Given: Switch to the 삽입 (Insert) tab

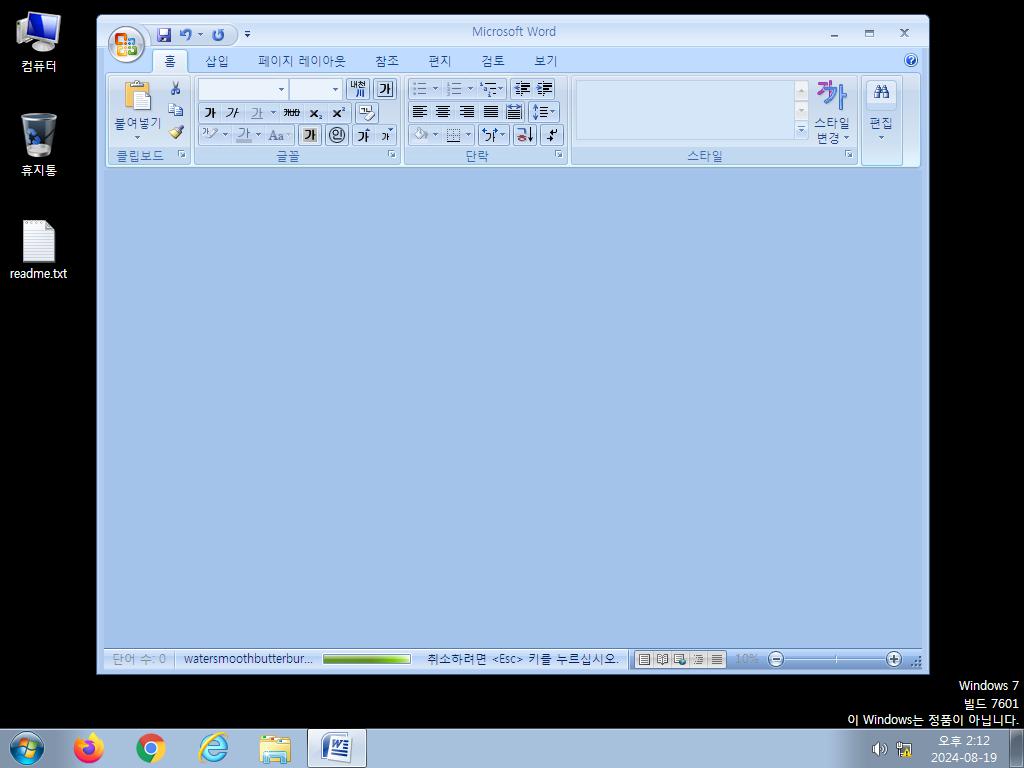Looking at the screenshot, I should click(217, 61).
